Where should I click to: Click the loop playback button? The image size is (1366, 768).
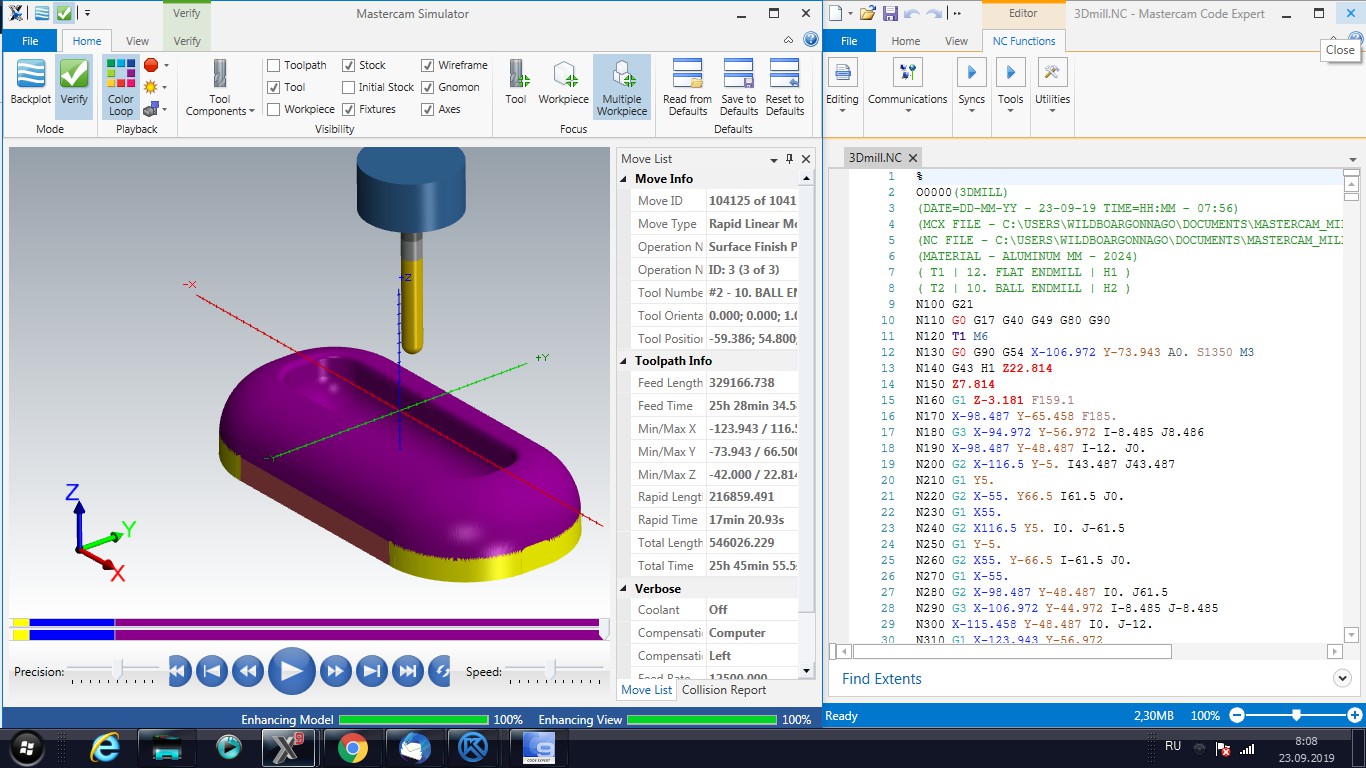439,671
